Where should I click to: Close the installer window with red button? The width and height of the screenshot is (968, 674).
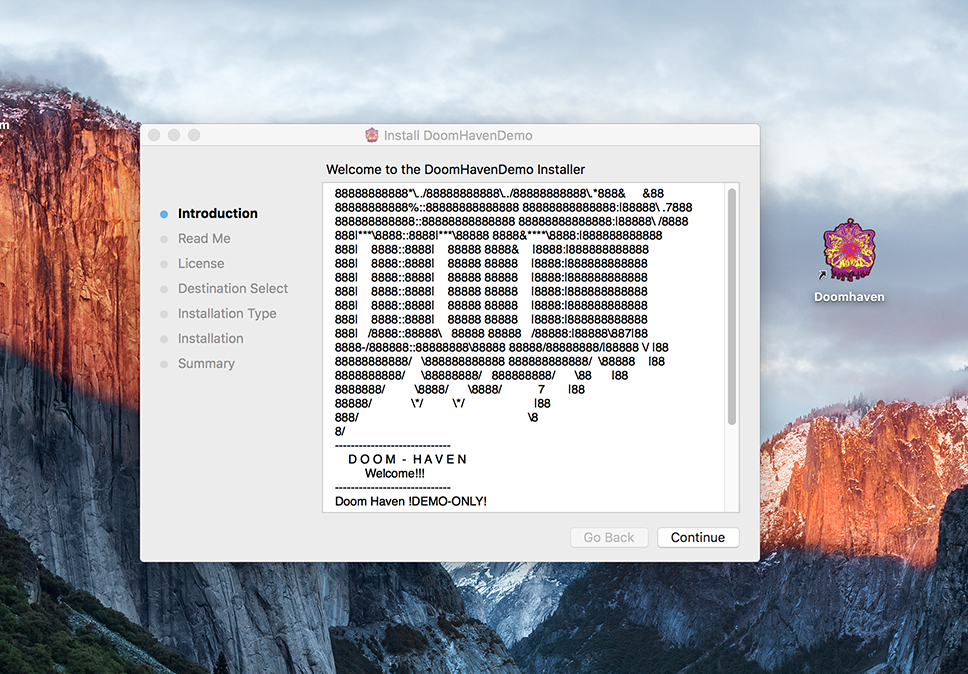154,135
